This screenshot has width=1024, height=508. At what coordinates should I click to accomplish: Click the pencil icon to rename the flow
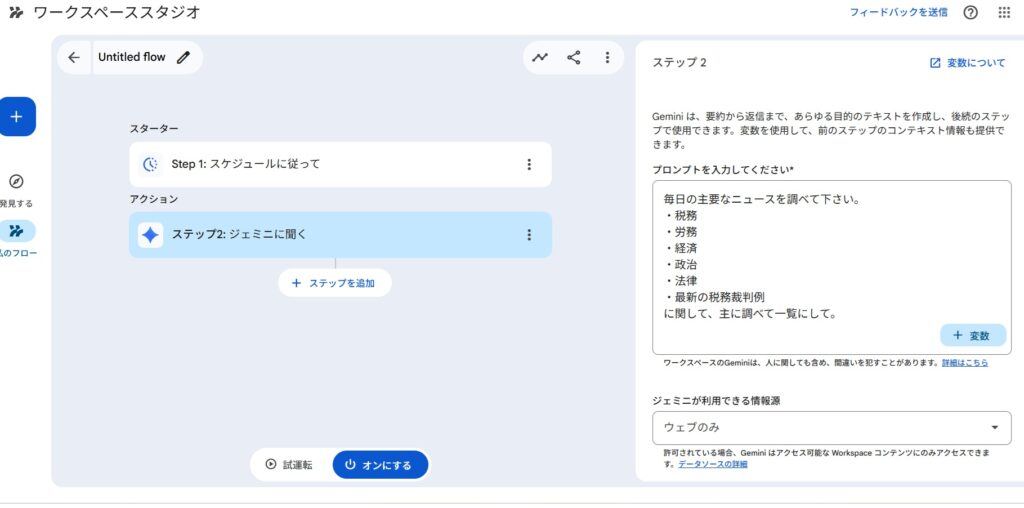point(183,58)
